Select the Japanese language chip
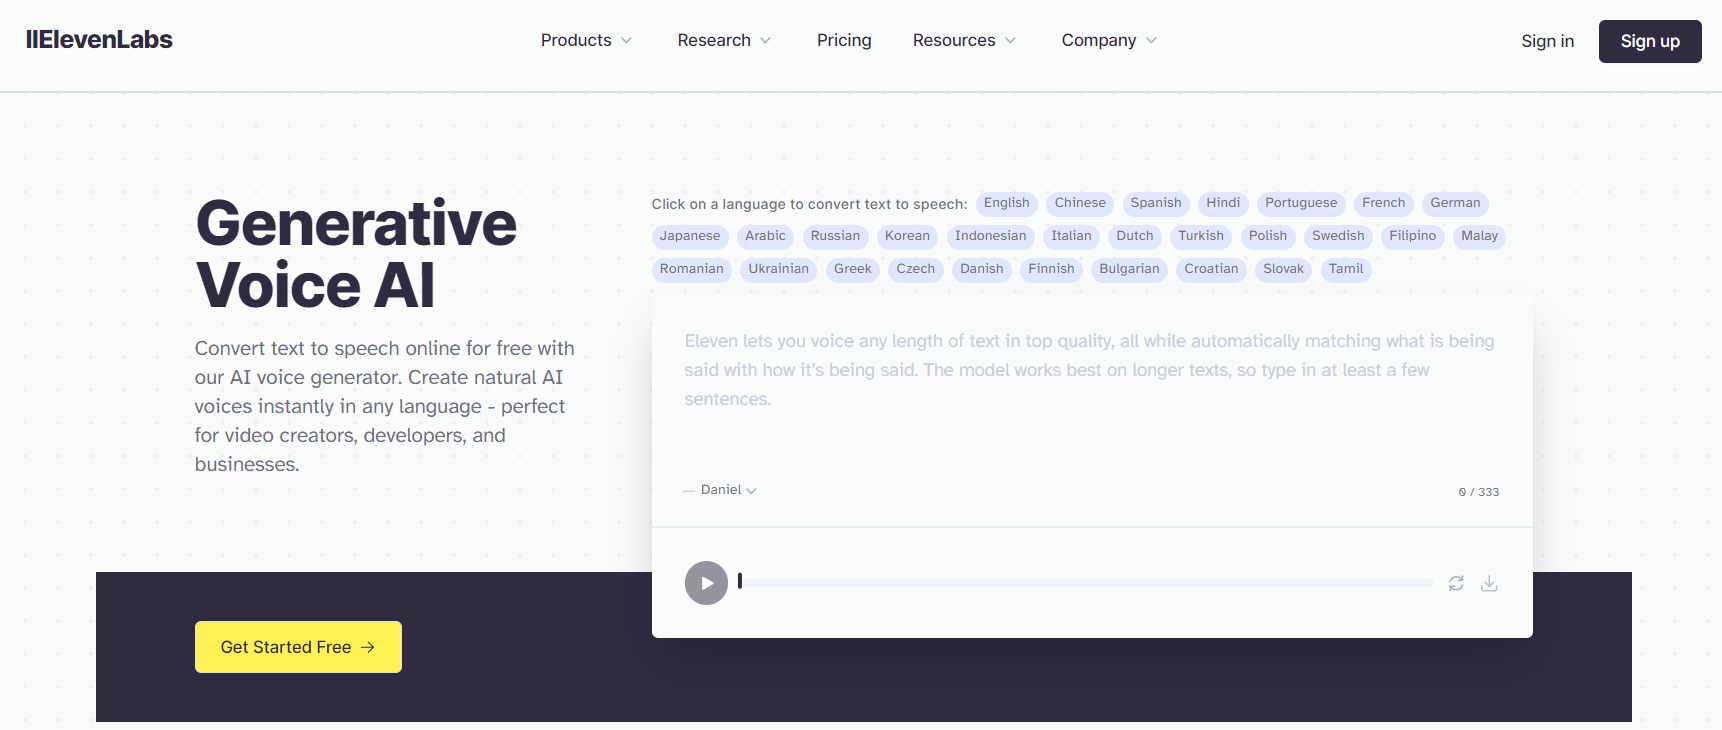The image size is (1722, 730). point(690,236)
